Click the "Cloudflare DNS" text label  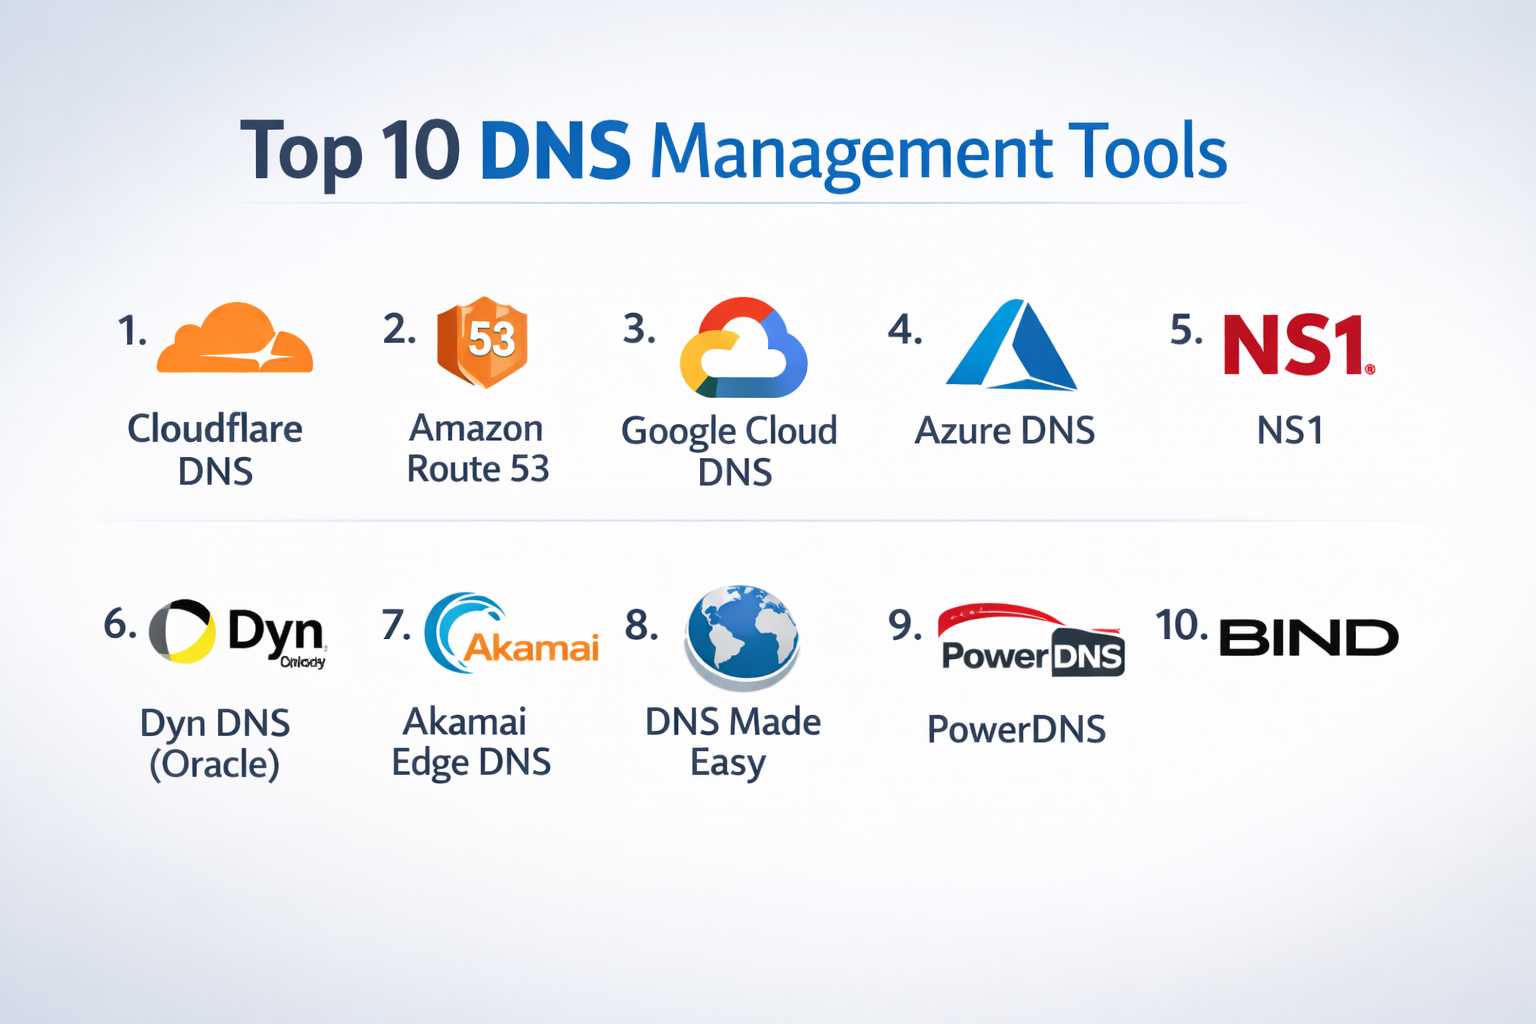pos(215,450)
